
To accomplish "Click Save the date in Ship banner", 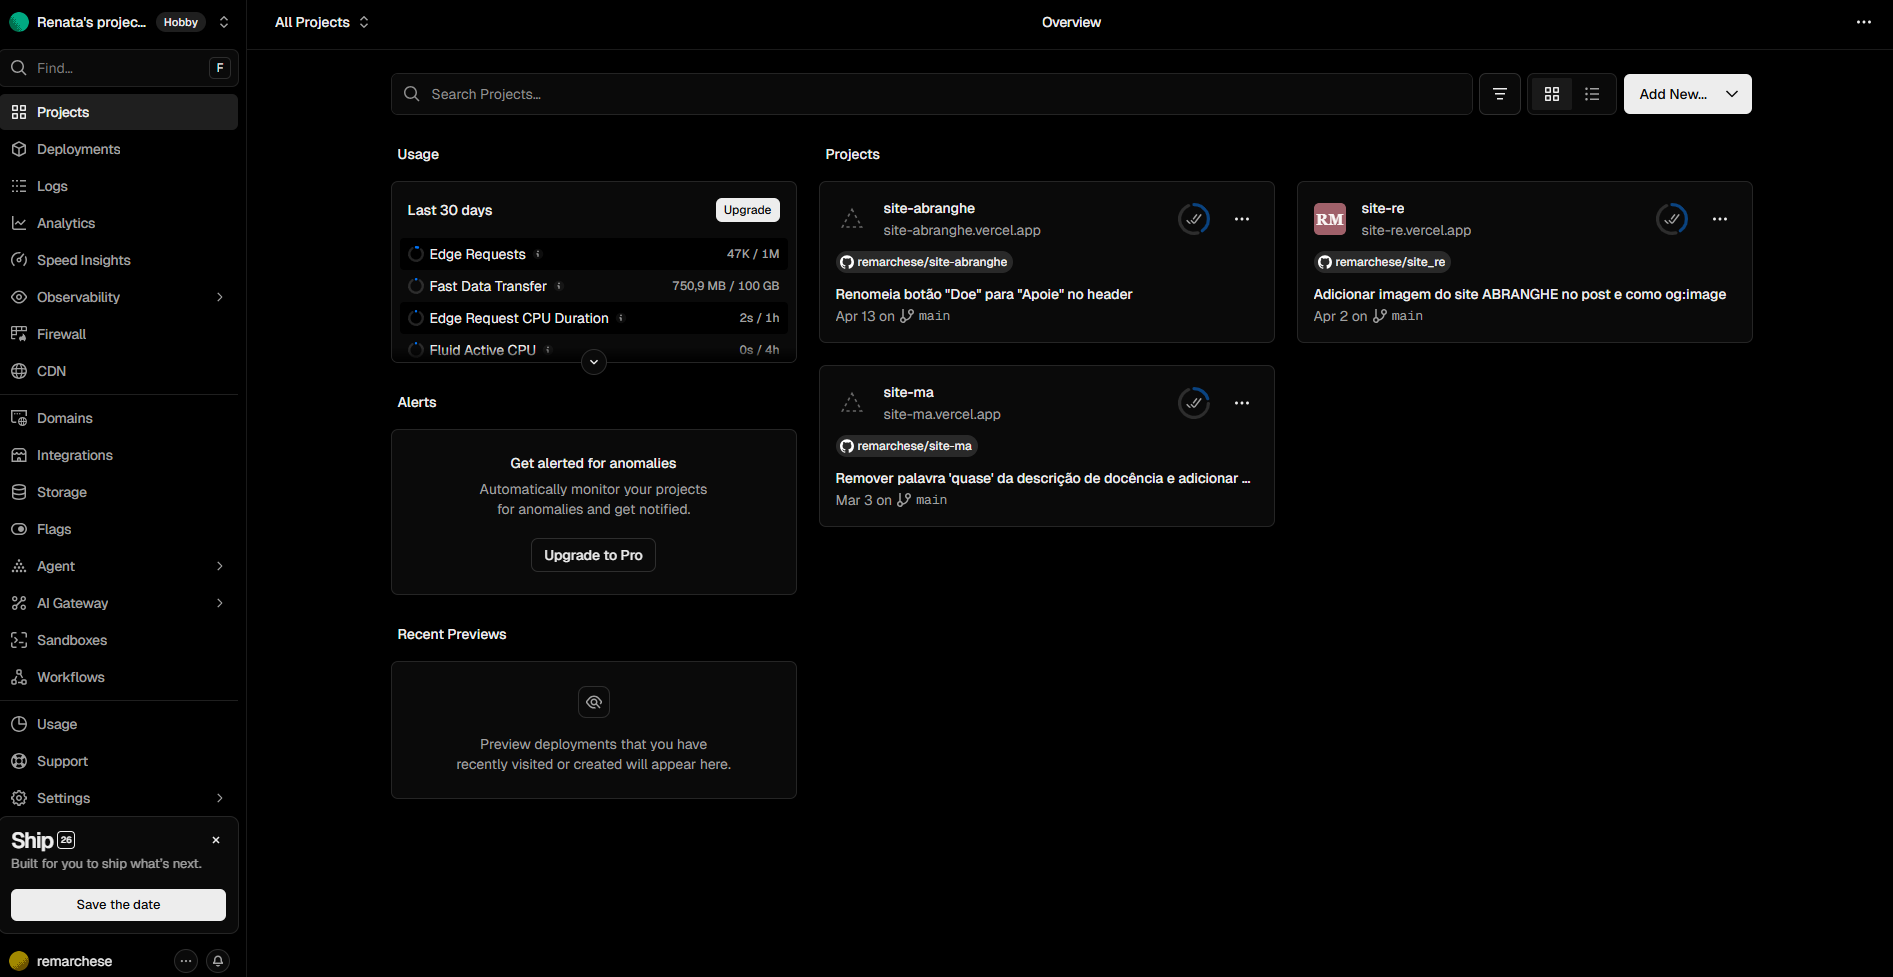I will [117, 904].
